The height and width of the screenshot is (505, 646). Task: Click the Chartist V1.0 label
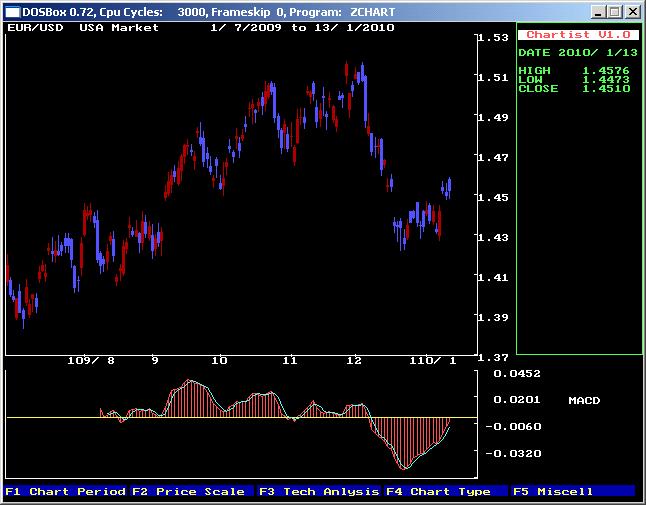(x=578, y=35)
